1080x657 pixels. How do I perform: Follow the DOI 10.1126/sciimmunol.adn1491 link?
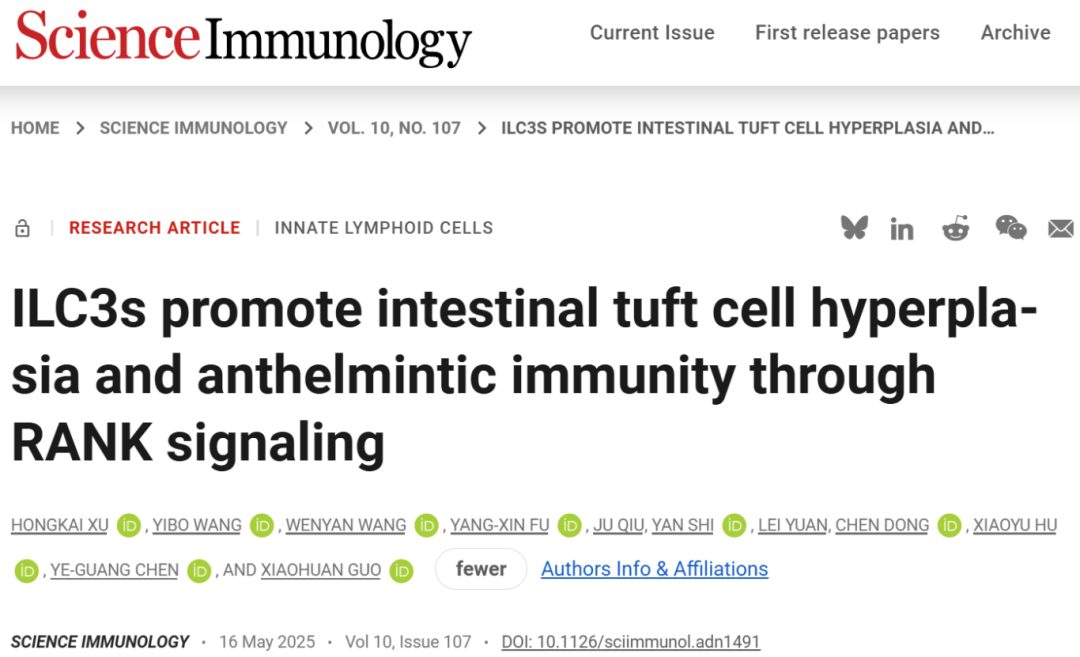631,642
